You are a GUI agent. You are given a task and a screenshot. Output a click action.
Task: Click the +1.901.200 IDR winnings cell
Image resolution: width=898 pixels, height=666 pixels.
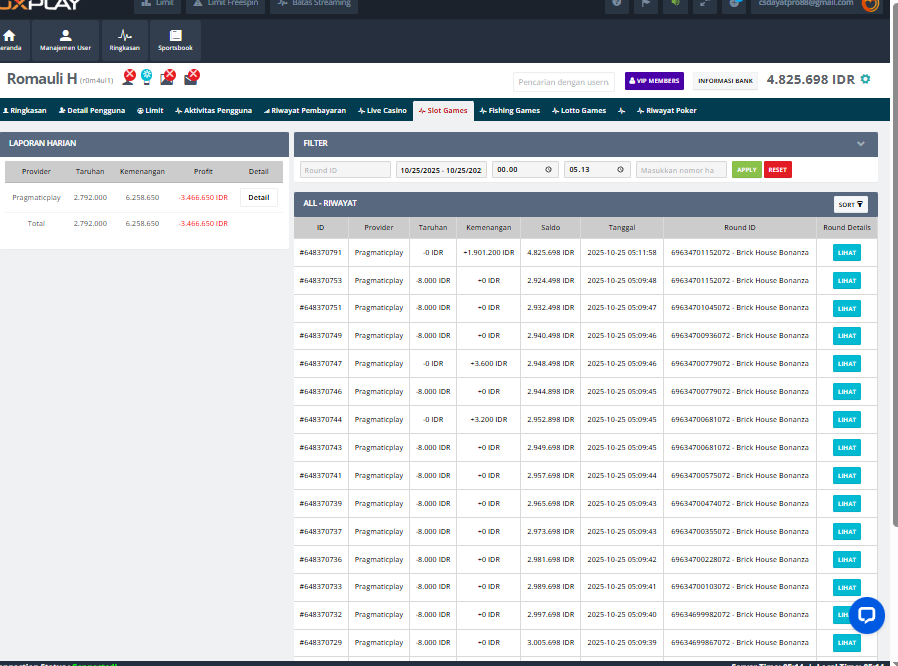point(489,253)
